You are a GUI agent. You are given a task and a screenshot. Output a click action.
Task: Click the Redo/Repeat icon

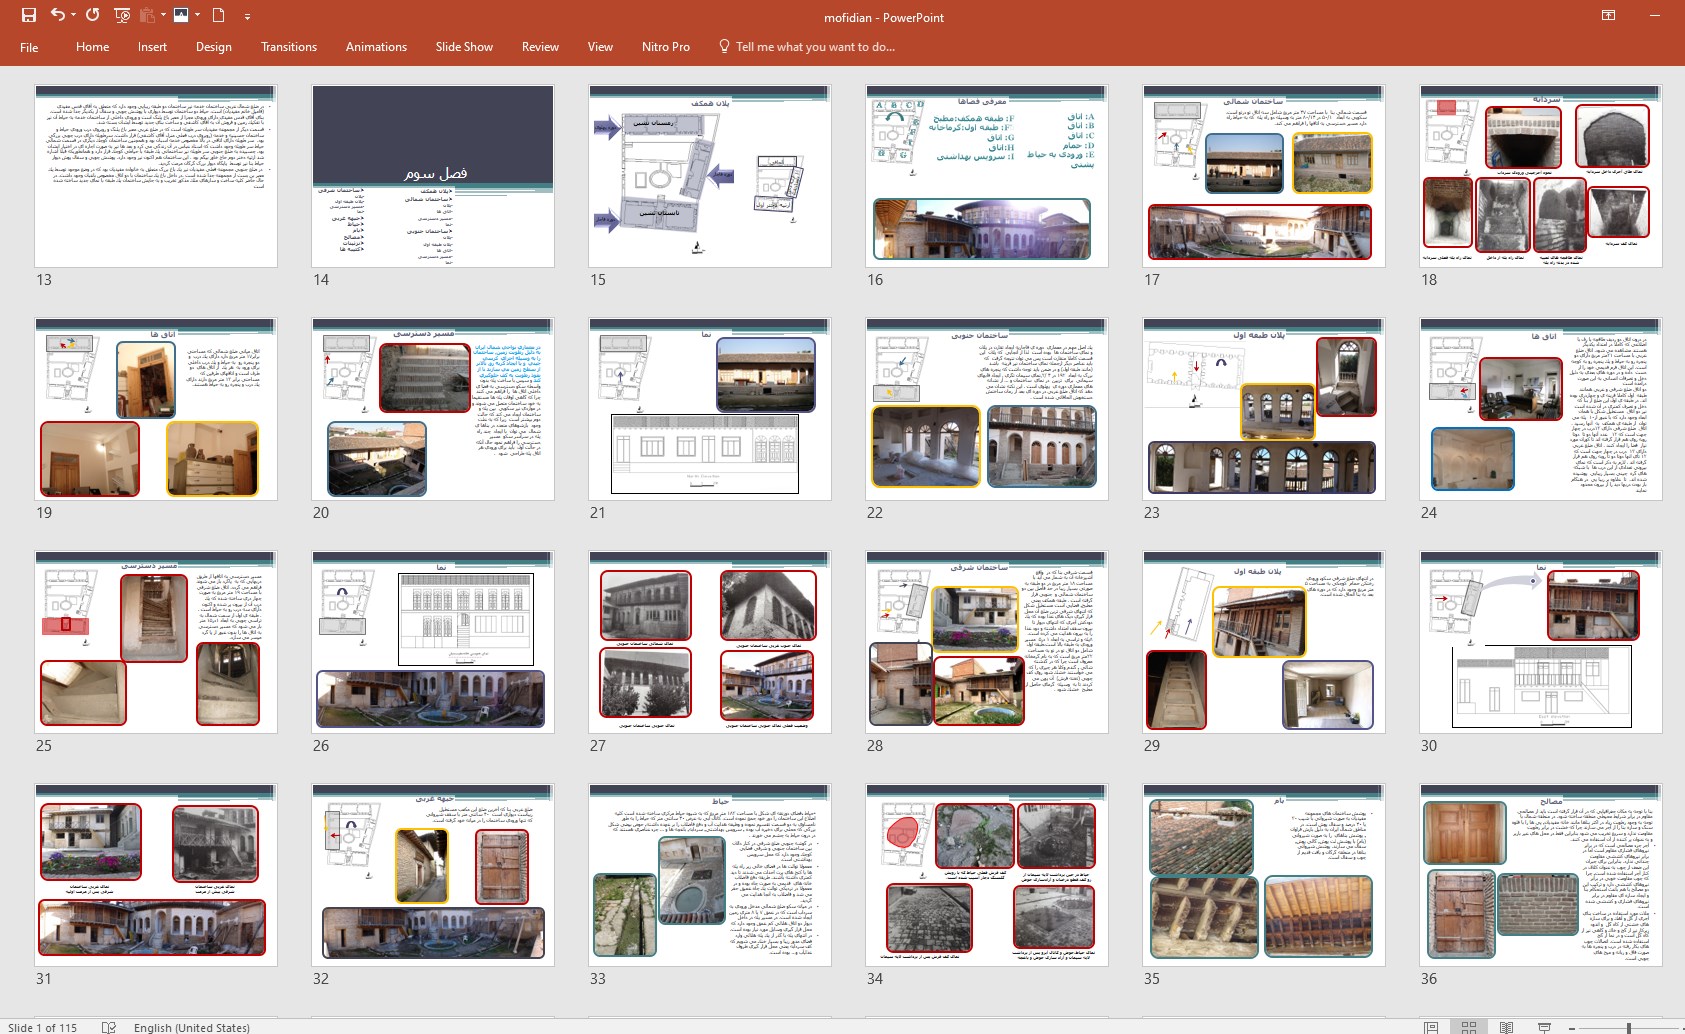point(92,15)
